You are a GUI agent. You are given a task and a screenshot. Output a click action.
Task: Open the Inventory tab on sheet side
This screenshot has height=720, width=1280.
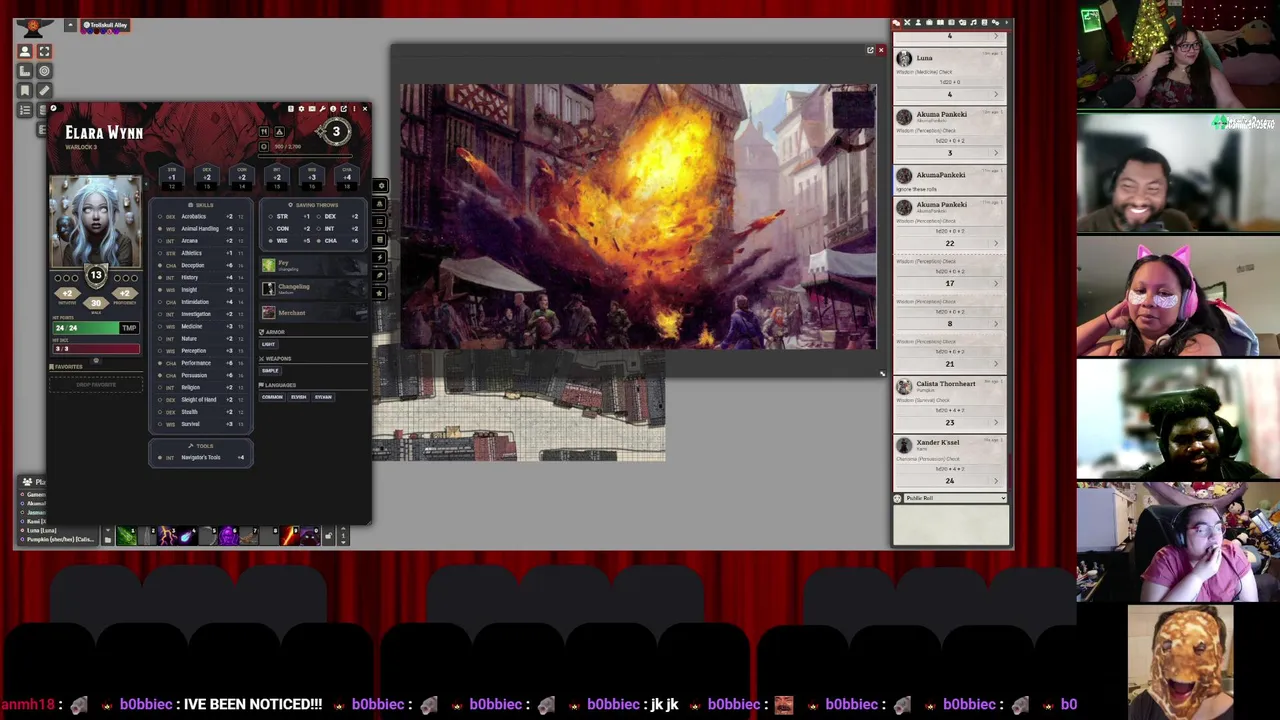[382, 204]
